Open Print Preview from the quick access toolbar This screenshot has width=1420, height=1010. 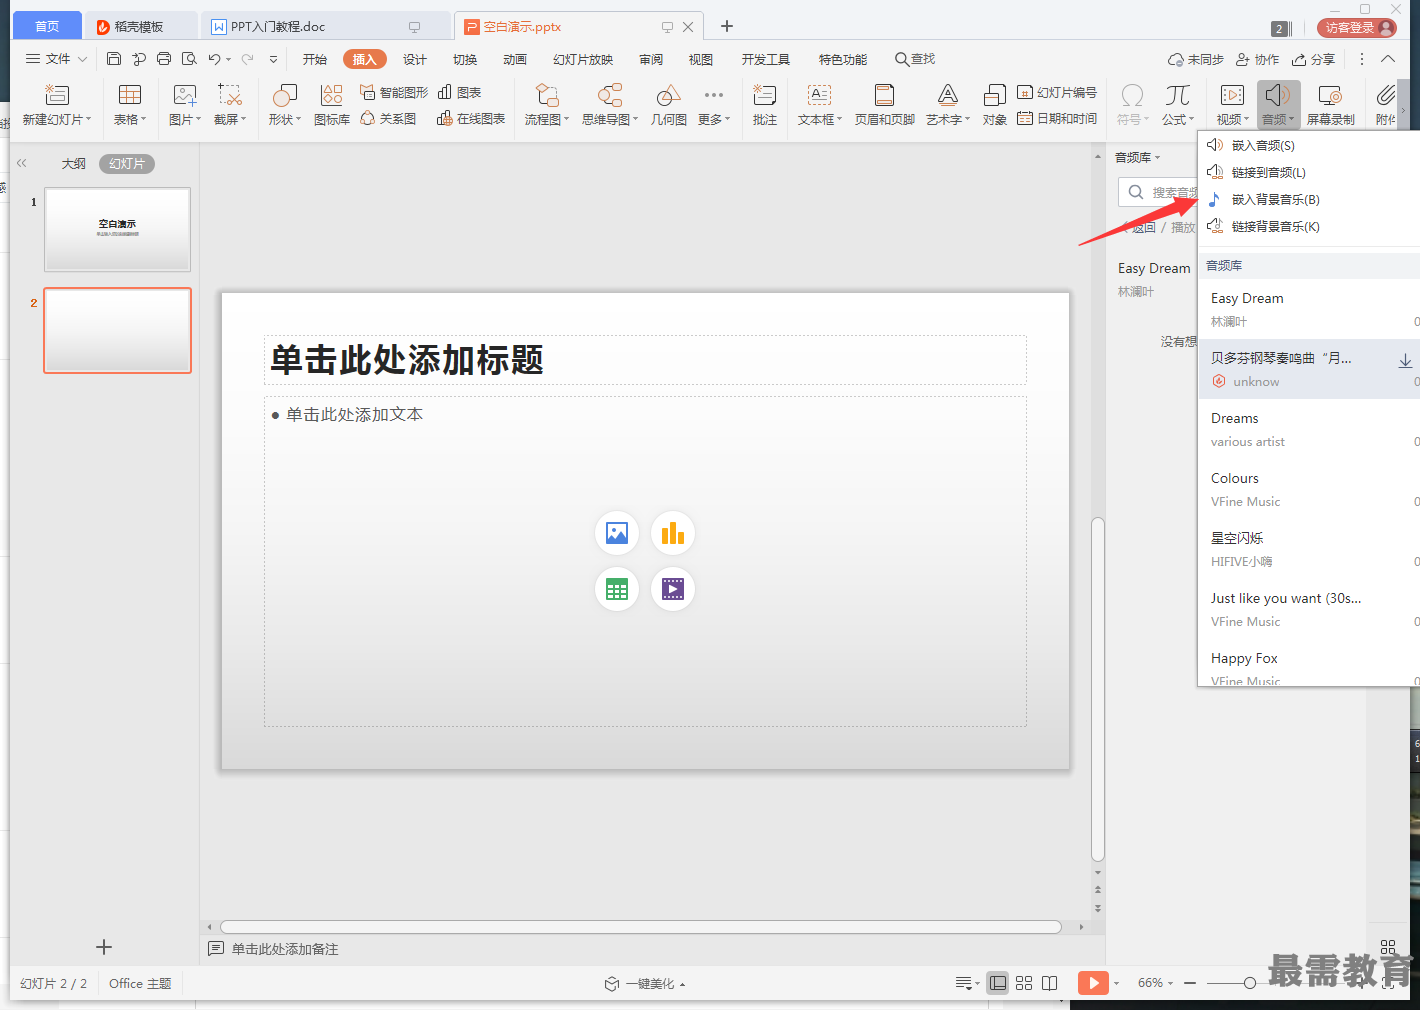pos(189,59)
